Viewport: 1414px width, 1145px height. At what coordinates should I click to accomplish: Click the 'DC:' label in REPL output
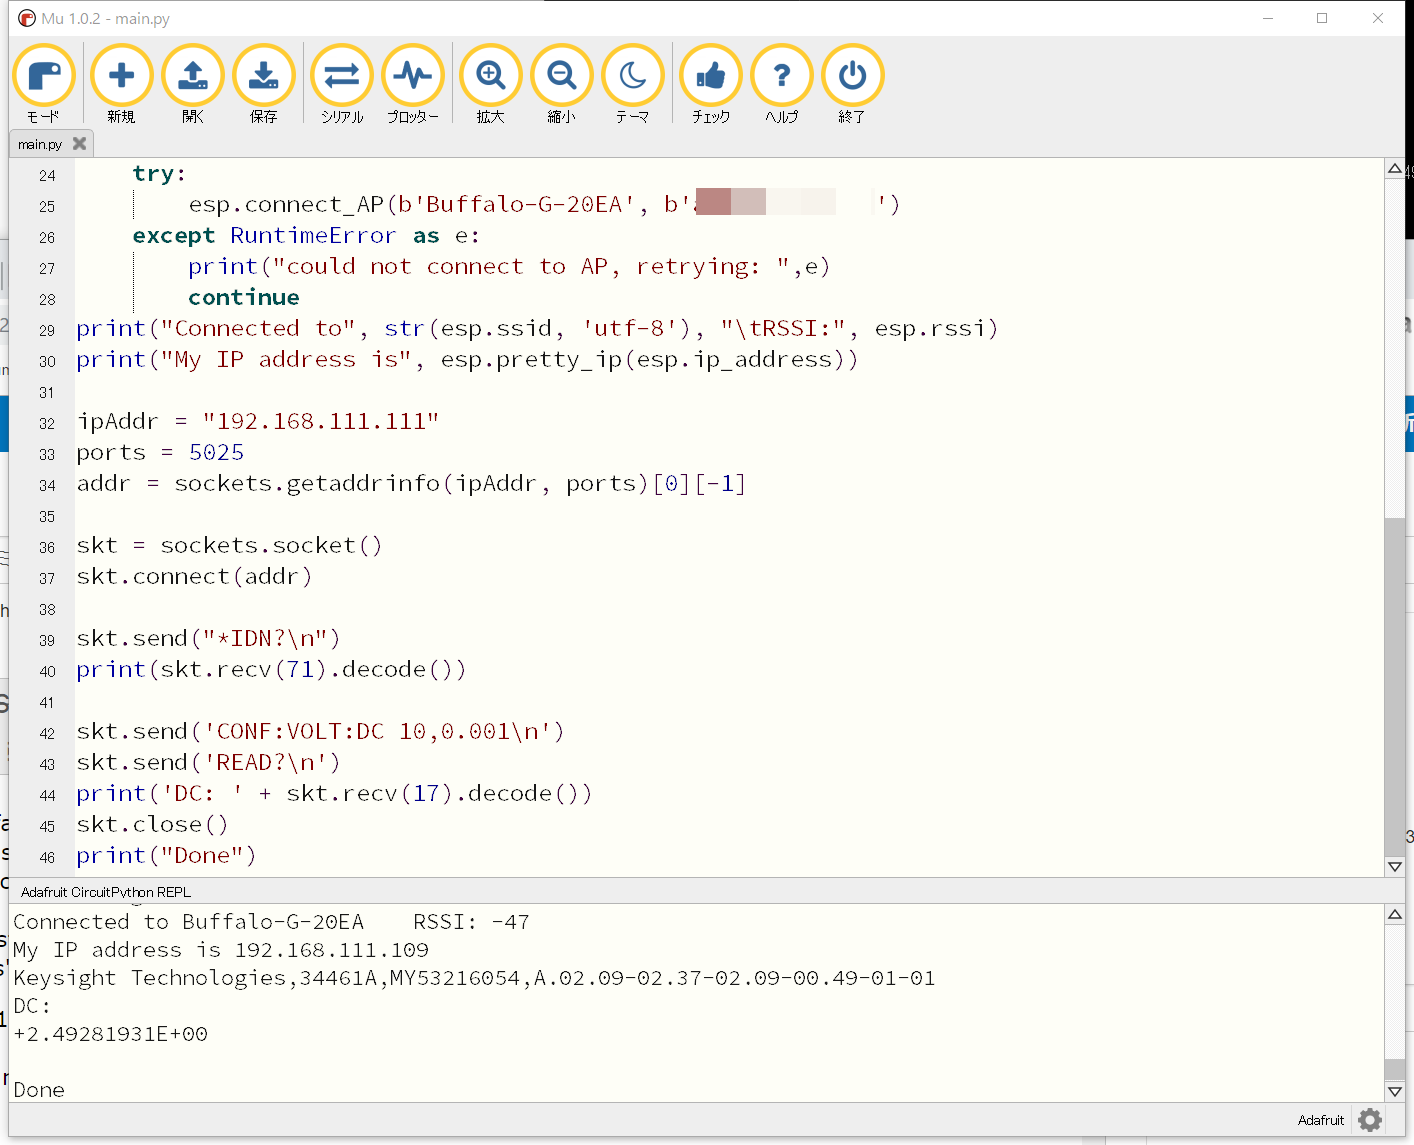[32, 1006]
